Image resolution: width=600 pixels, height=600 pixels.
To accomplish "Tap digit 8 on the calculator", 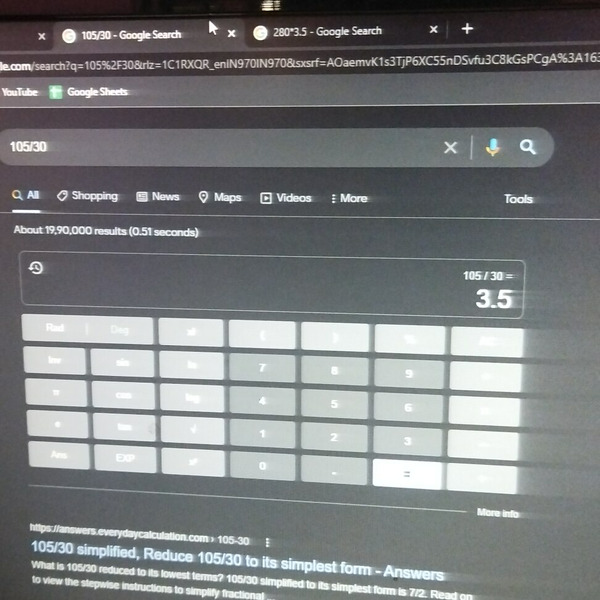I will [334, 370].
